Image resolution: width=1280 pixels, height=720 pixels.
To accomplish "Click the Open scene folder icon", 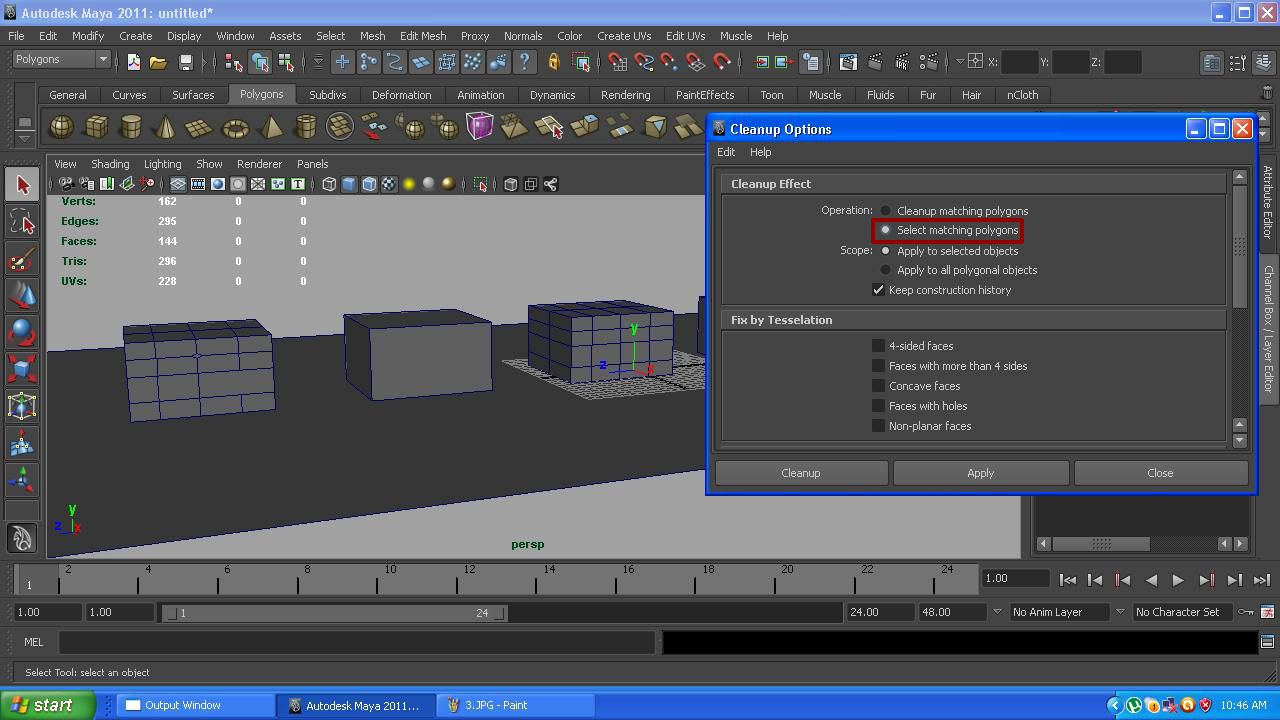I will tap(158, 62).
